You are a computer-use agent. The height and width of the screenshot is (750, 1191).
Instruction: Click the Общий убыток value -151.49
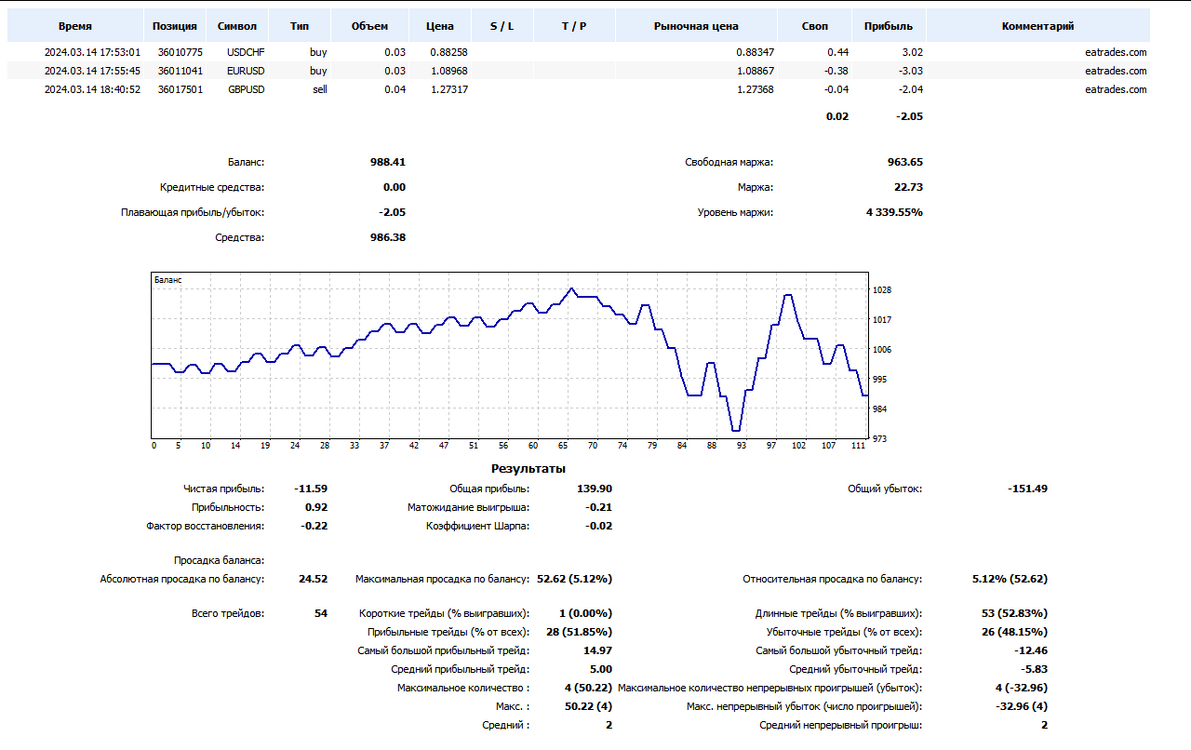click(x=1028, y=489)
